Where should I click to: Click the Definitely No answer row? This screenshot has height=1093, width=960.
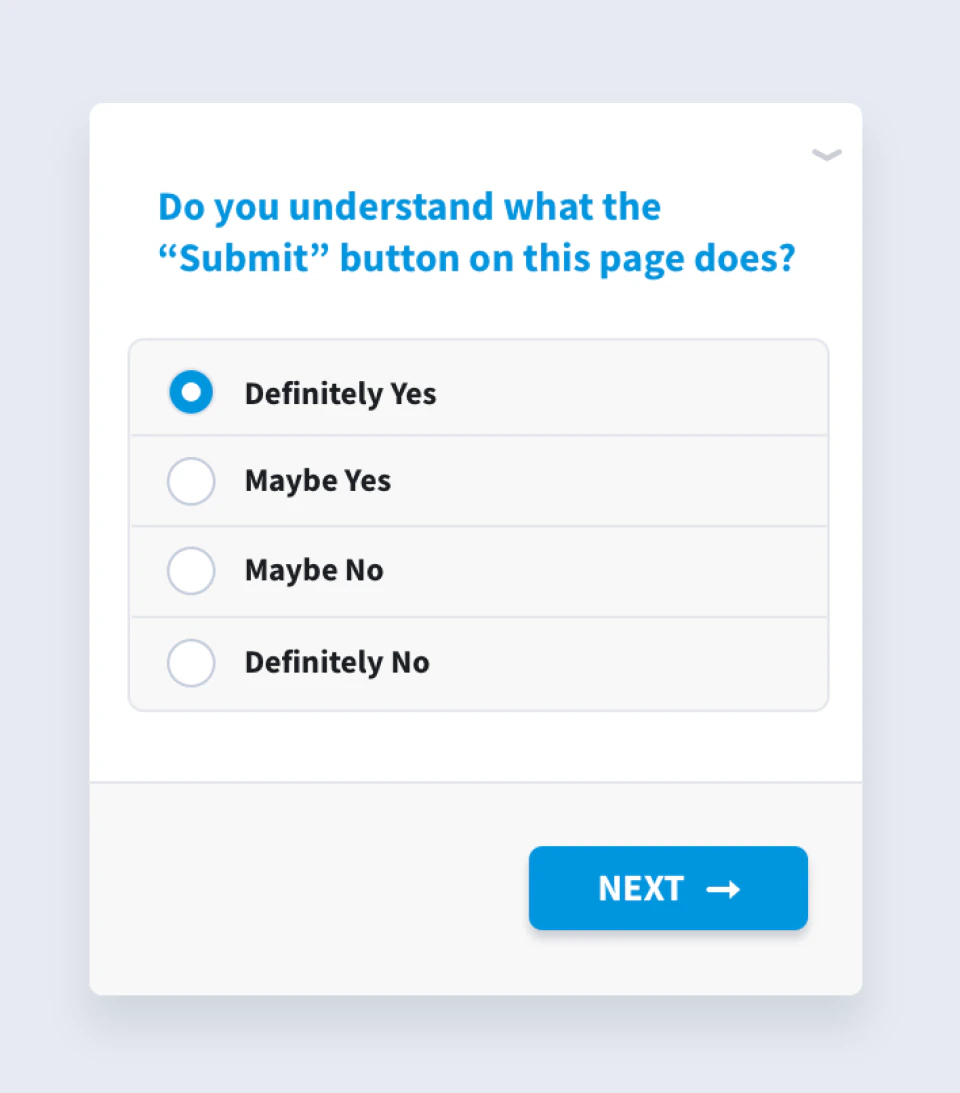(x=478, y=662)
